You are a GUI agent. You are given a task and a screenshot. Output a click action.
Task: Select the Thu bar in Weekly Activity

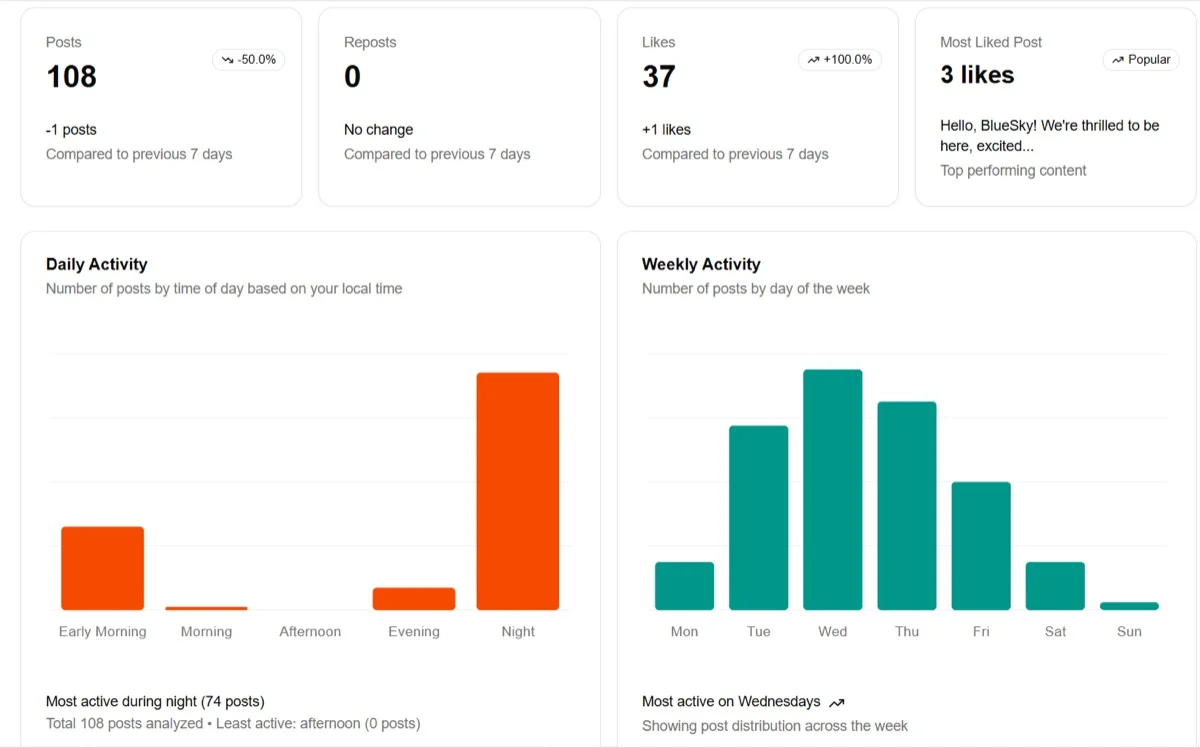(x=907, y=506)
